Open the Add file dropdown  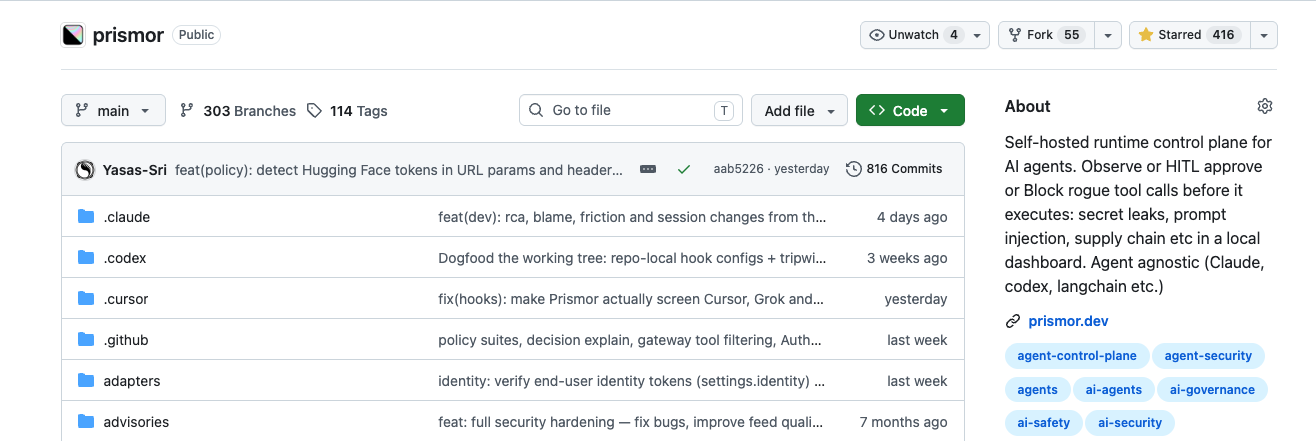pos(799,111)
